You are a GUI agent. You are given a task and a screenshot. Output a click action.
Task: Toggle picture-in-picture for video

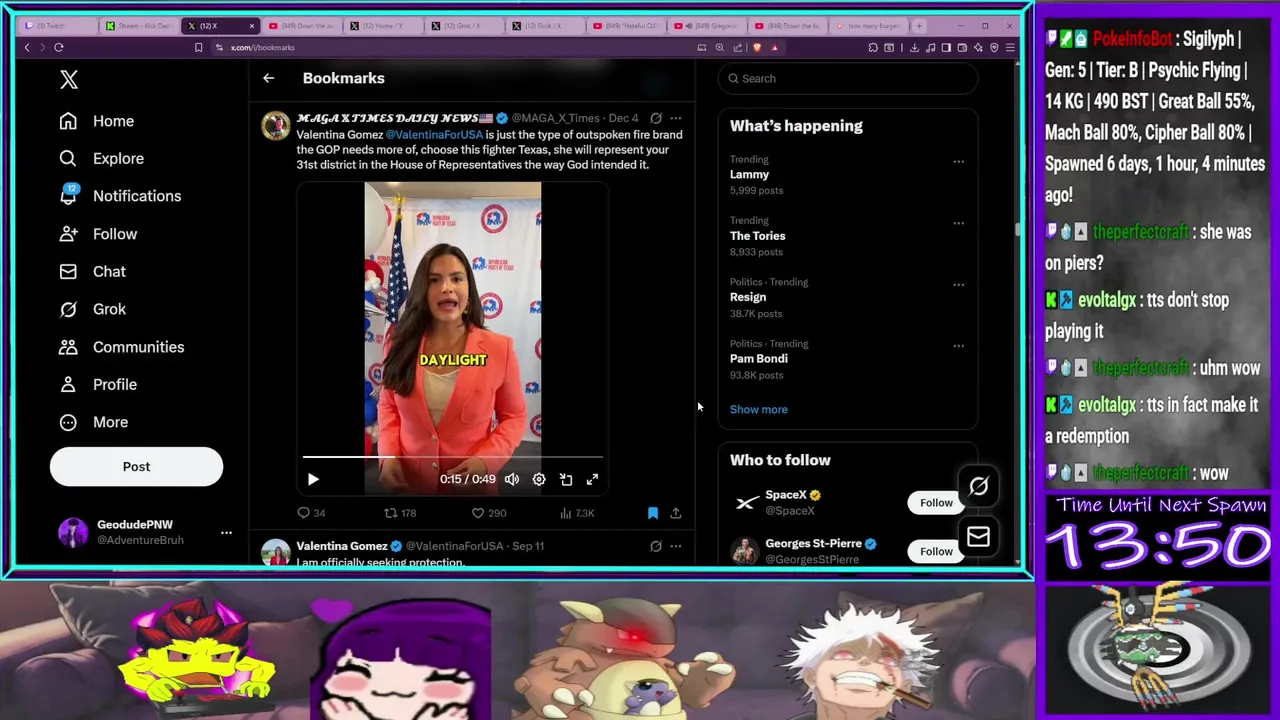point(566,480)
